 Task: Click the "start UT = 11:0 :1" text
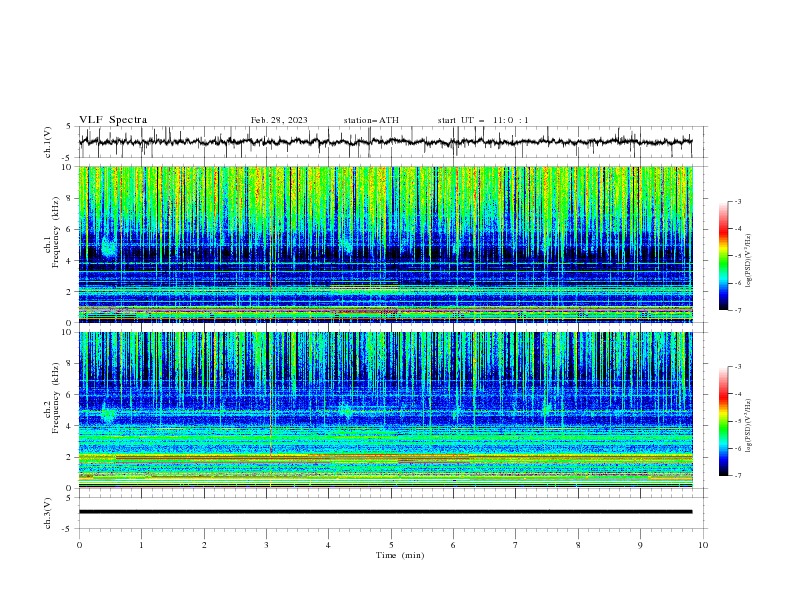(483, 120)
